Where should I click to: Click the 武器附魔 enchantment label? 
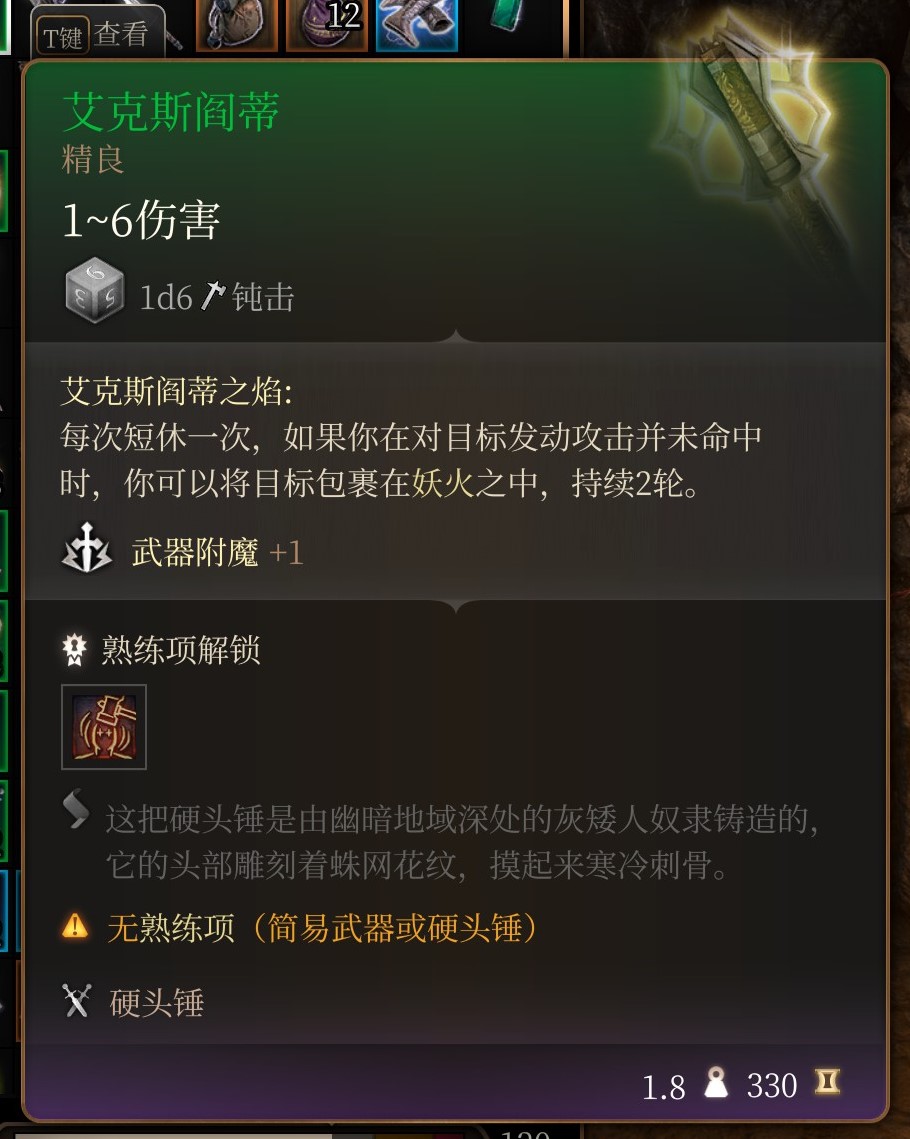click(x=195, y=552)
